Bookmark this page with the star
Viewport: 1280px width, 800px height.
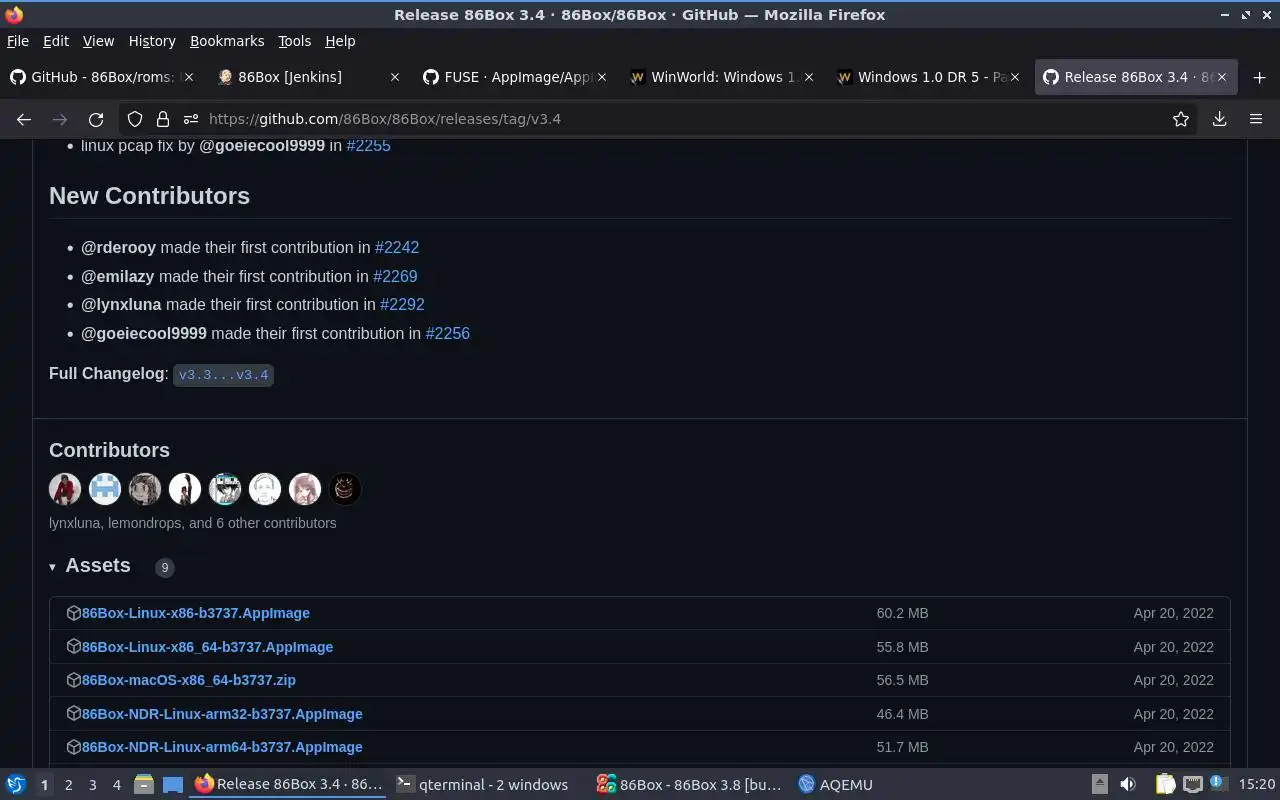click(1181, 119)
